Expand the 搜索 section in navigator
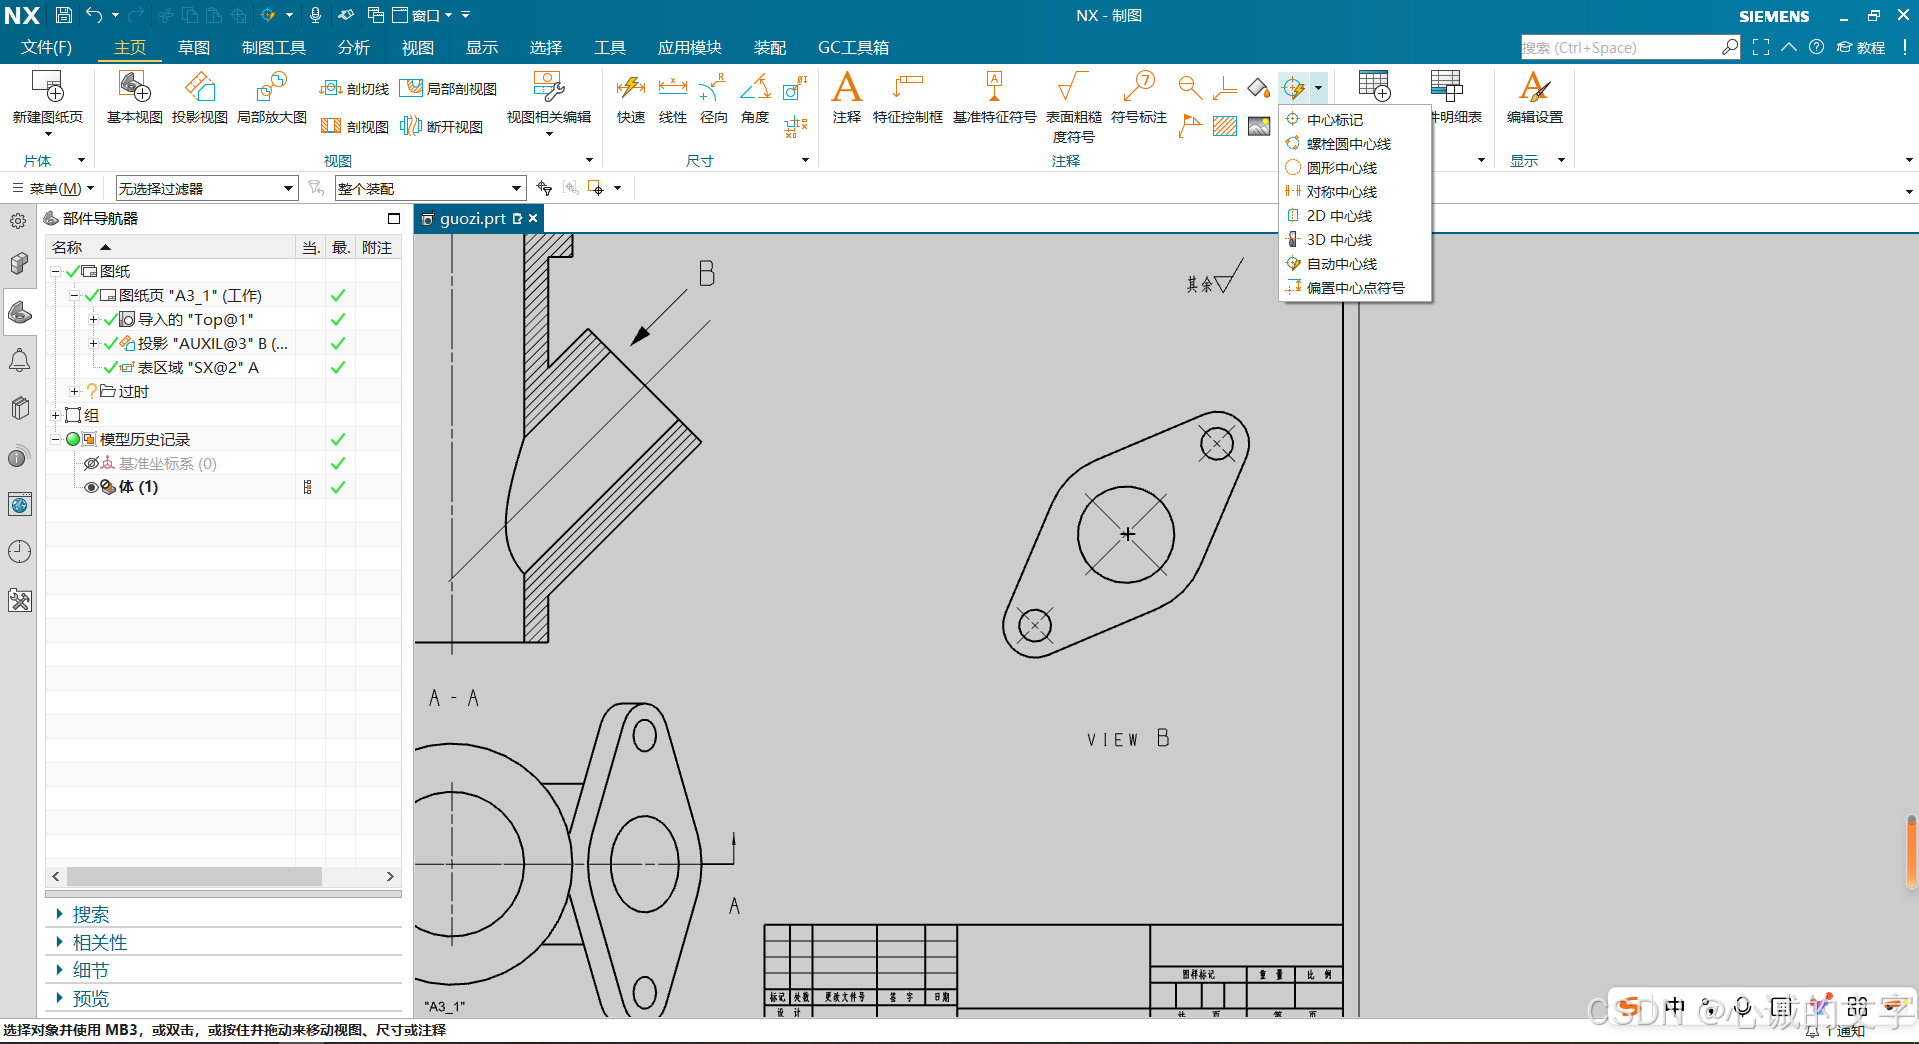The height and width of the screenshot is (1044, 1919). click(59, 914)
